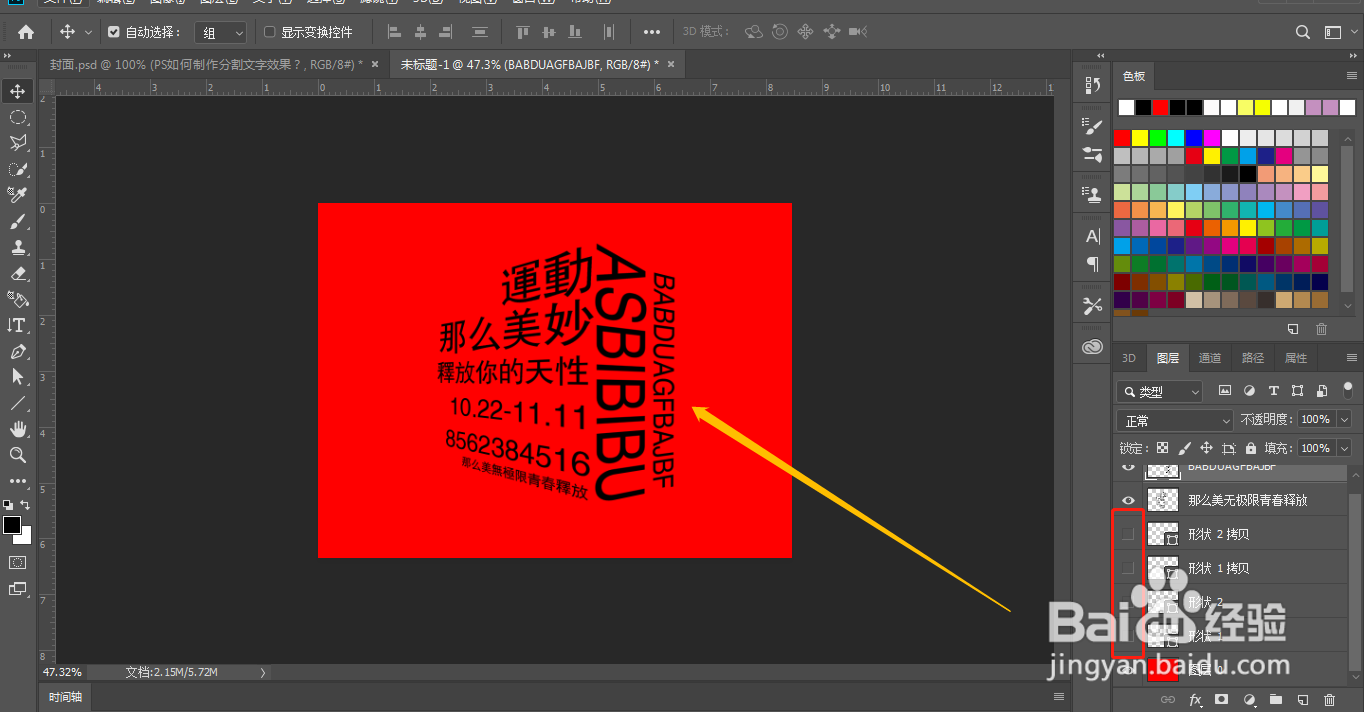Viewport: 1364px width, 712px height.
Task: Switch to the 未标题-1 document tab
Action: tap(529, 64)
